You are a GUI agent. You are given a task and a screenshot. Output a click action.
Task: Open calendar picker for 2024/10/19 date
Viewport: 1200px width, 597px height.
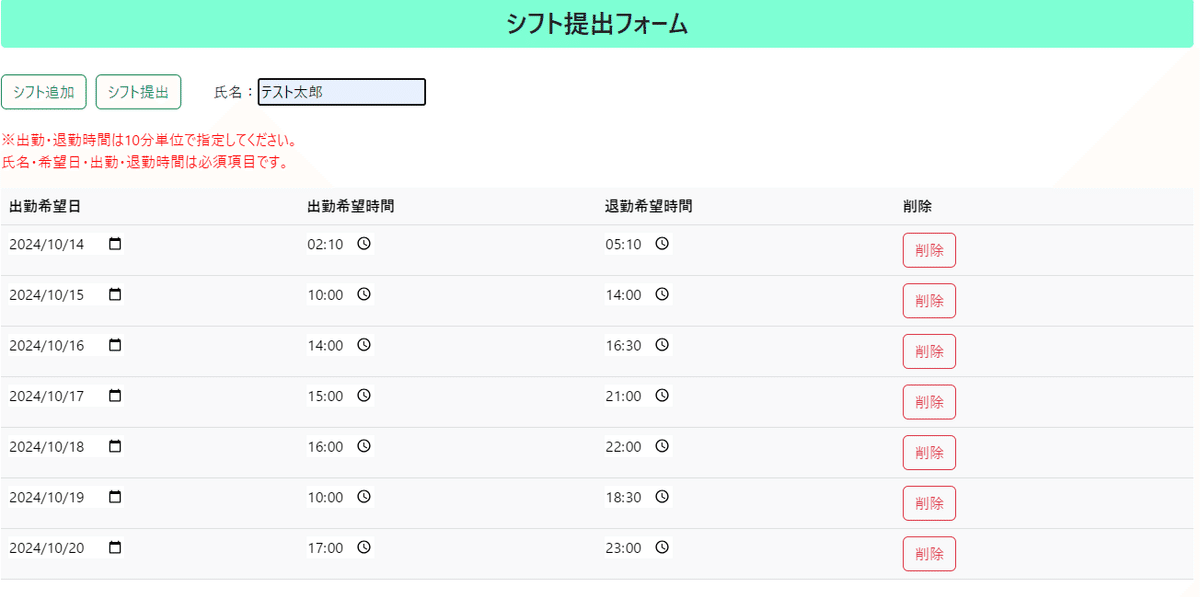(115, 497)
